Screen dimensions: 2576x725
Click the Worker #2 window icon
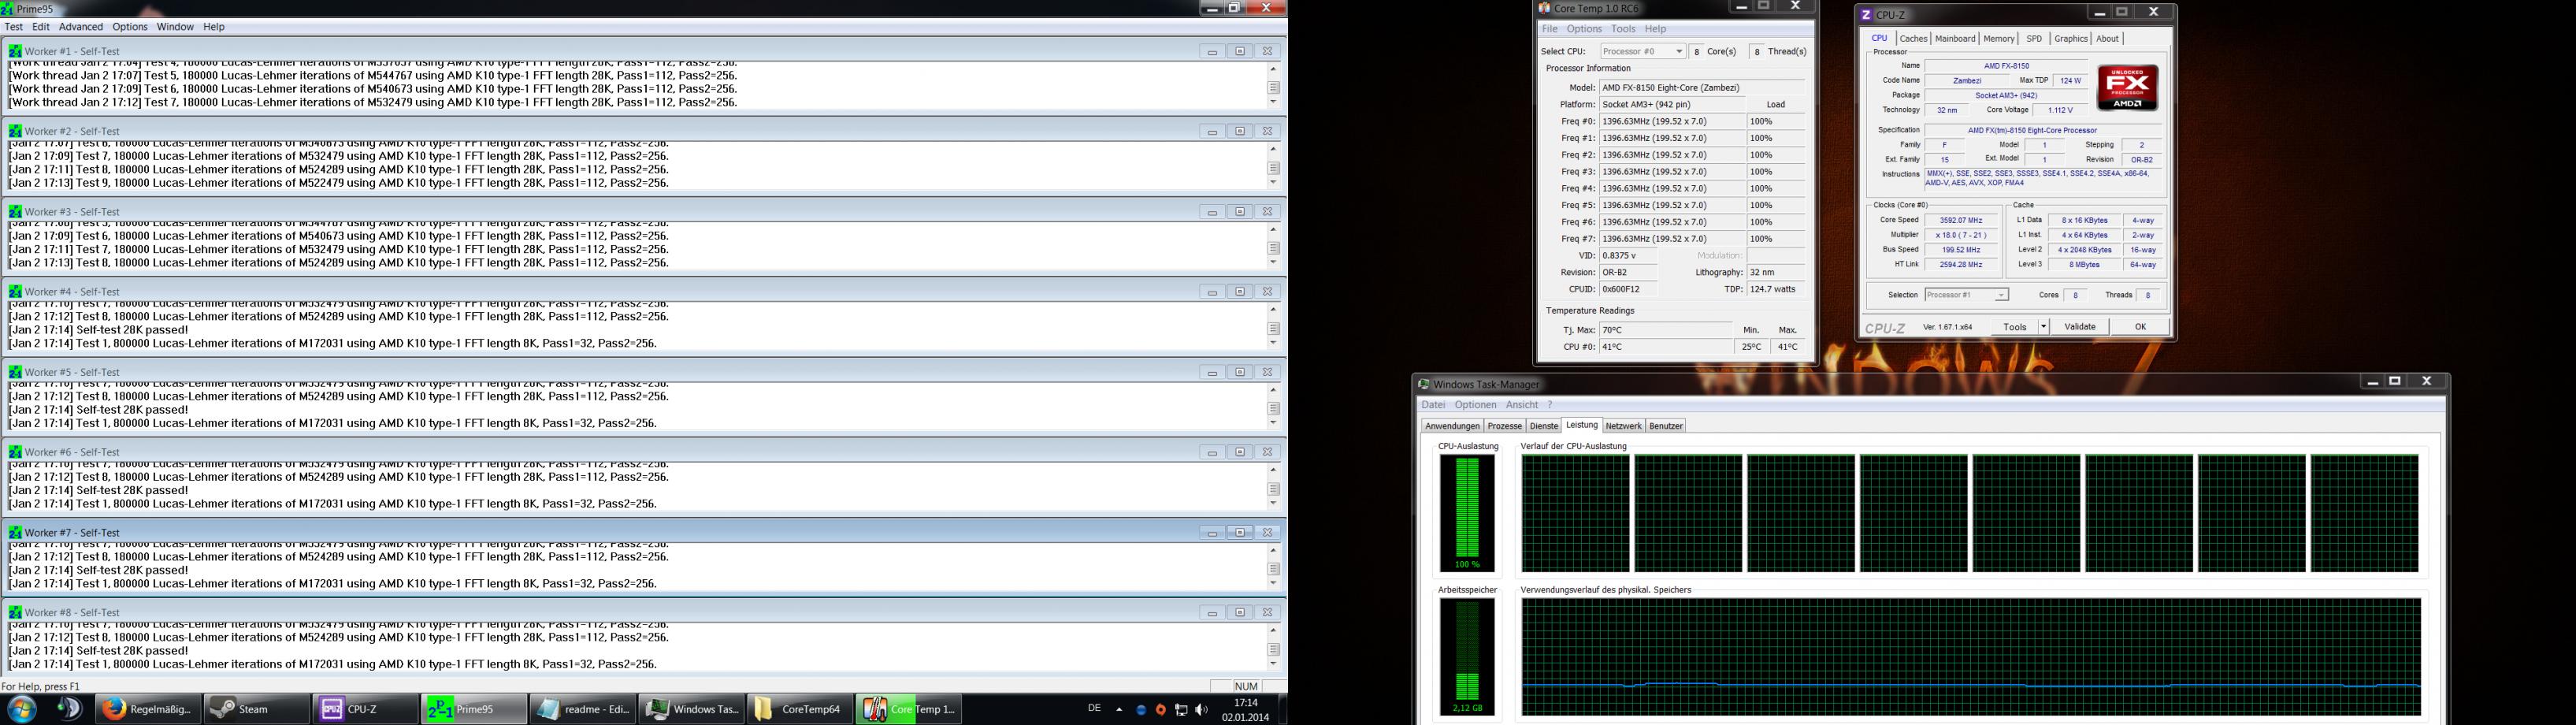[x=15, y=131]
